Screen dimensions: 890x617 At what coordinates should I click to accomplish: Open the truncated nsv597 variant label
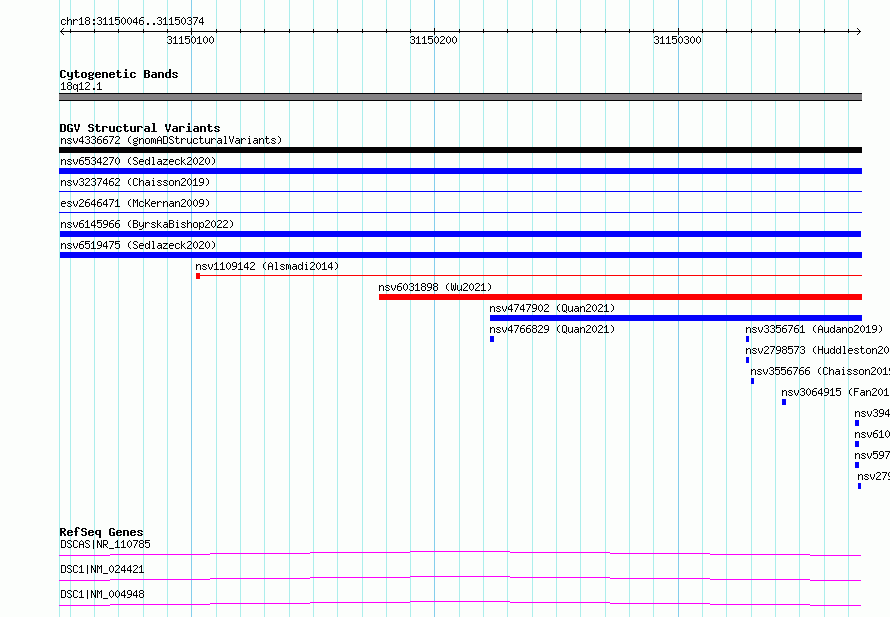872,455
